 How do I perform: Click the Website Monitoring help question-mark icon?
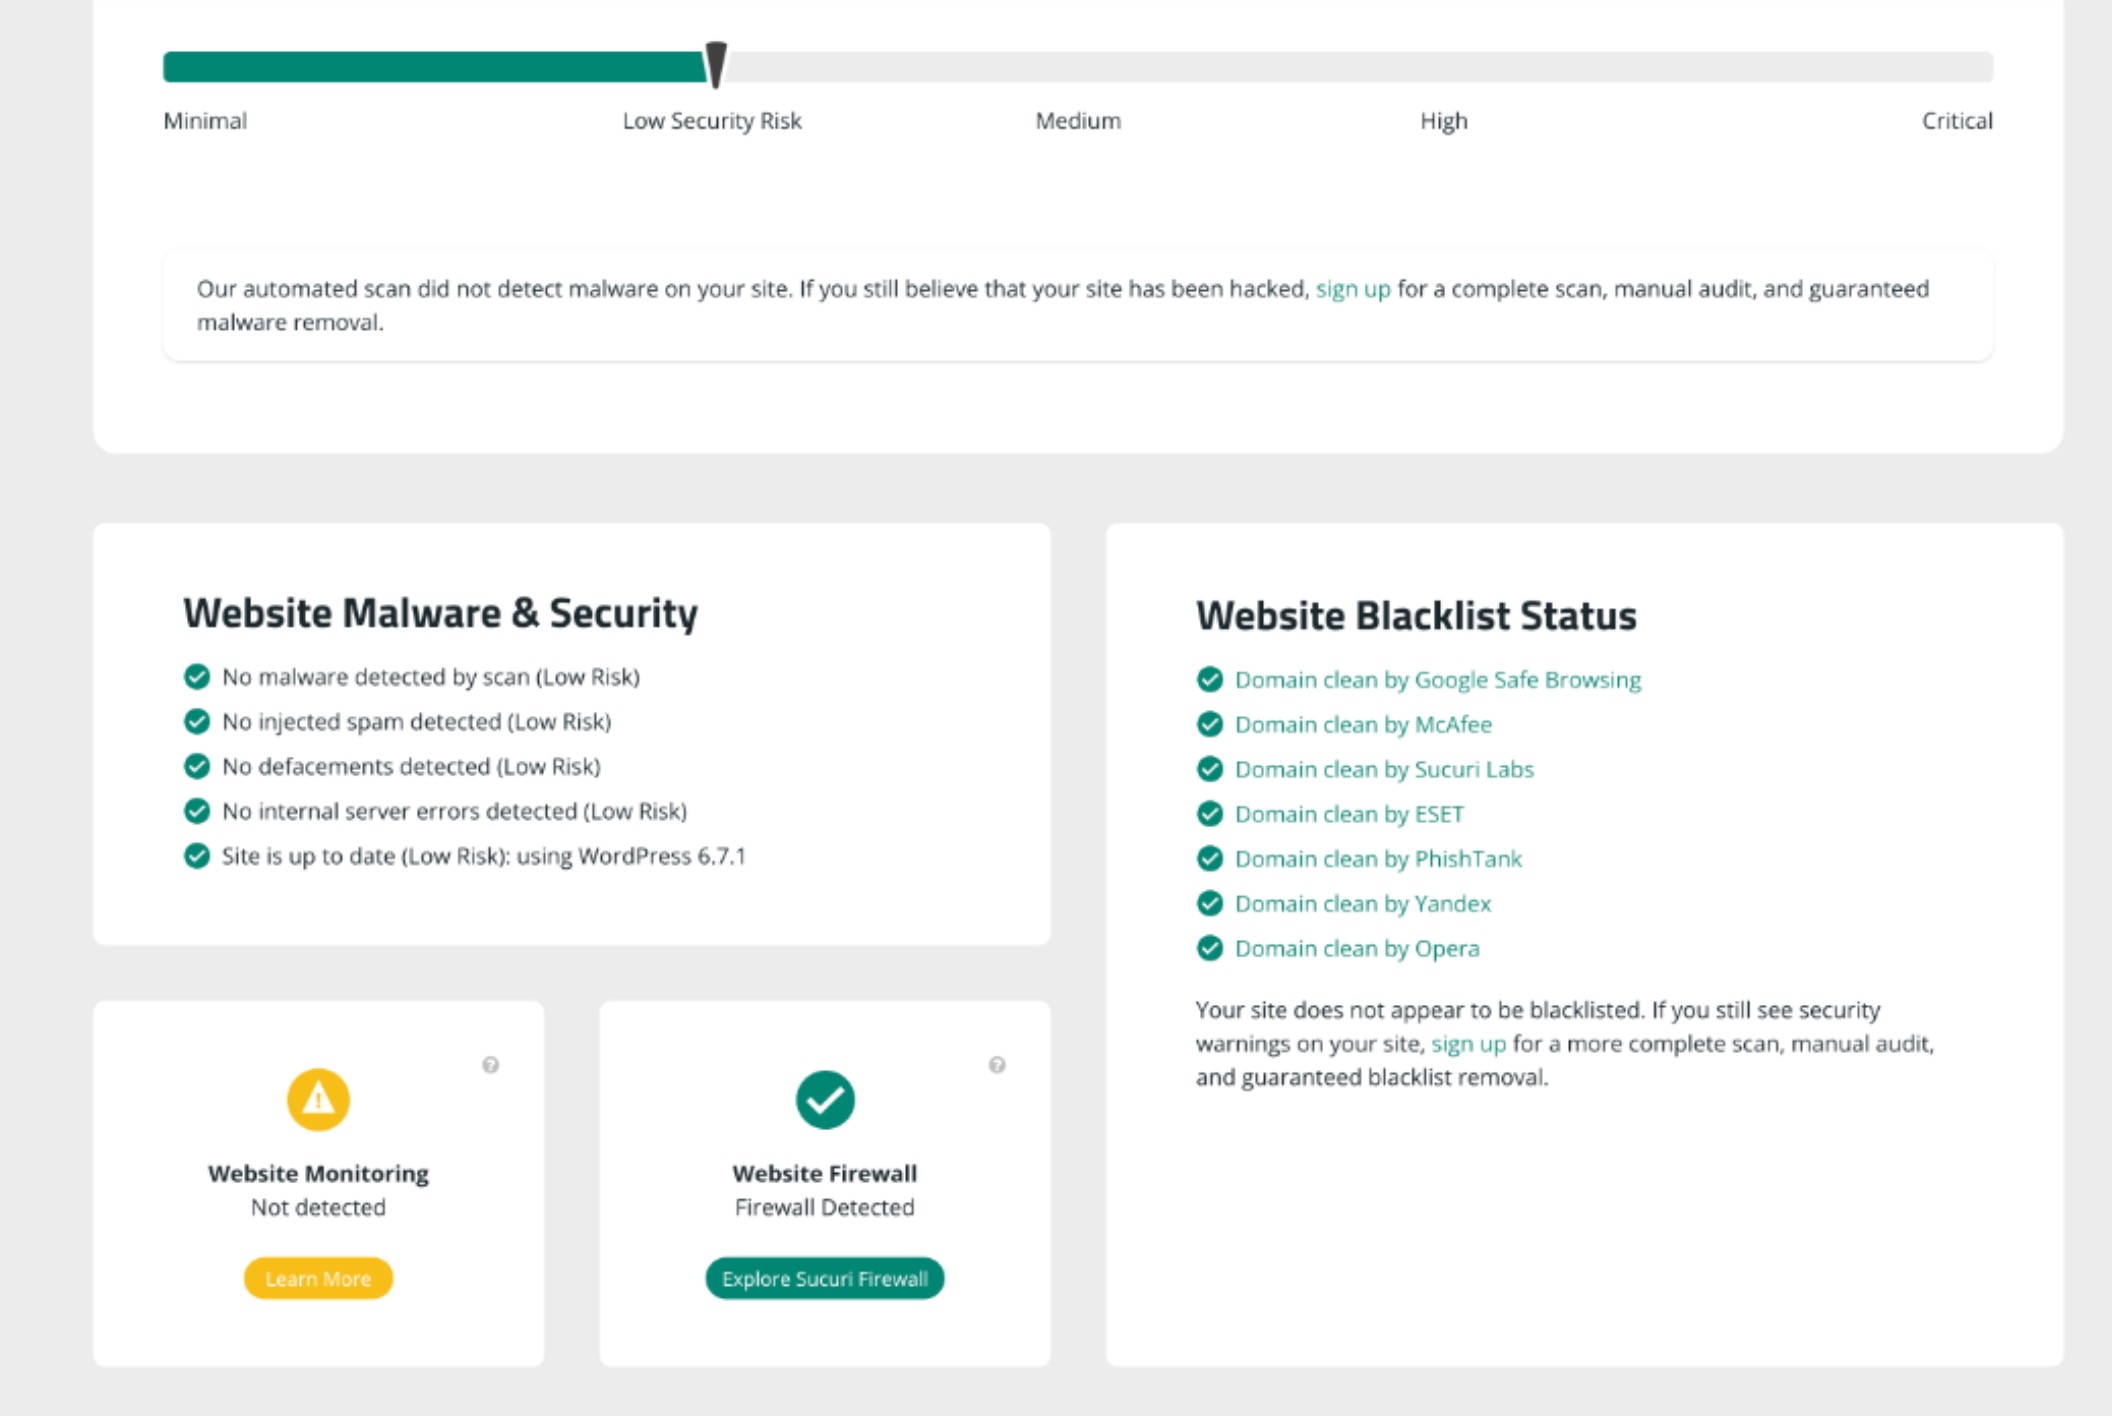click(490, 1065)
